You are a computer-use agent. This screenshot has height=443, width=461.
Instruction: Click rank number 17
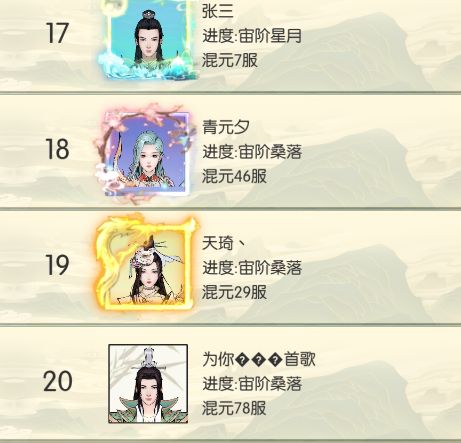click(x=57, y=33)
